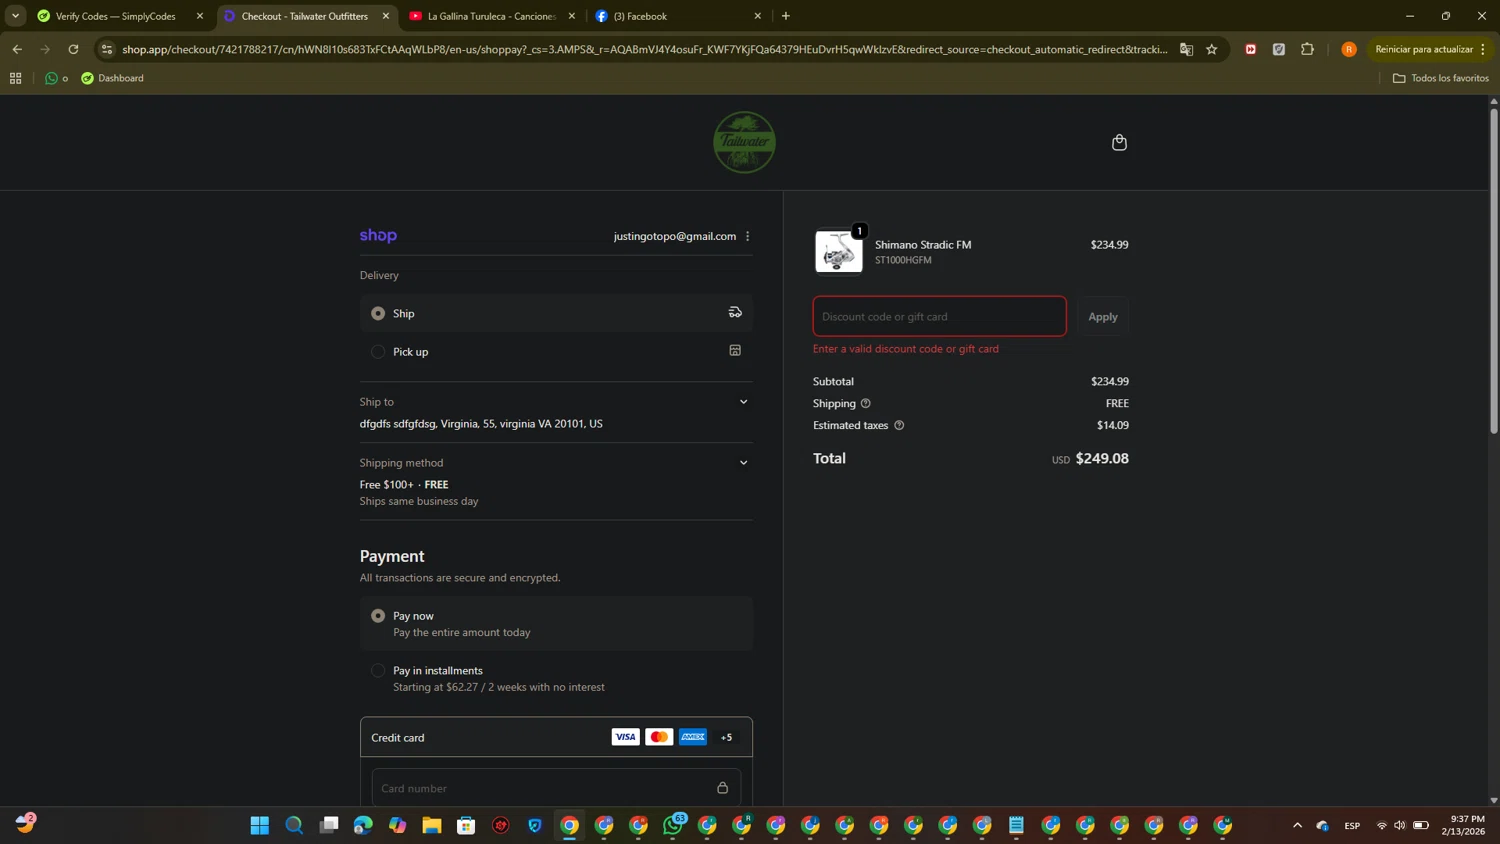This screenshot has width=1500, height=844.
Task: Go back to the previous page
Action: [17, 49]
